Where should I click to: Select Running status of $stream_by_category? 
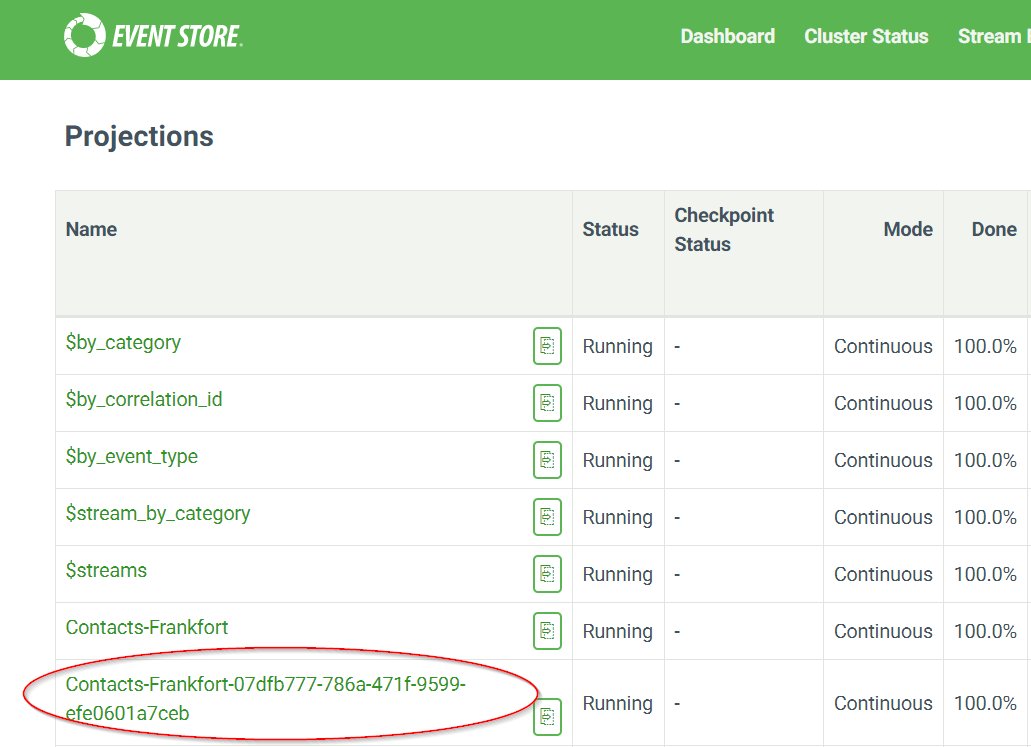pos(617,518)
